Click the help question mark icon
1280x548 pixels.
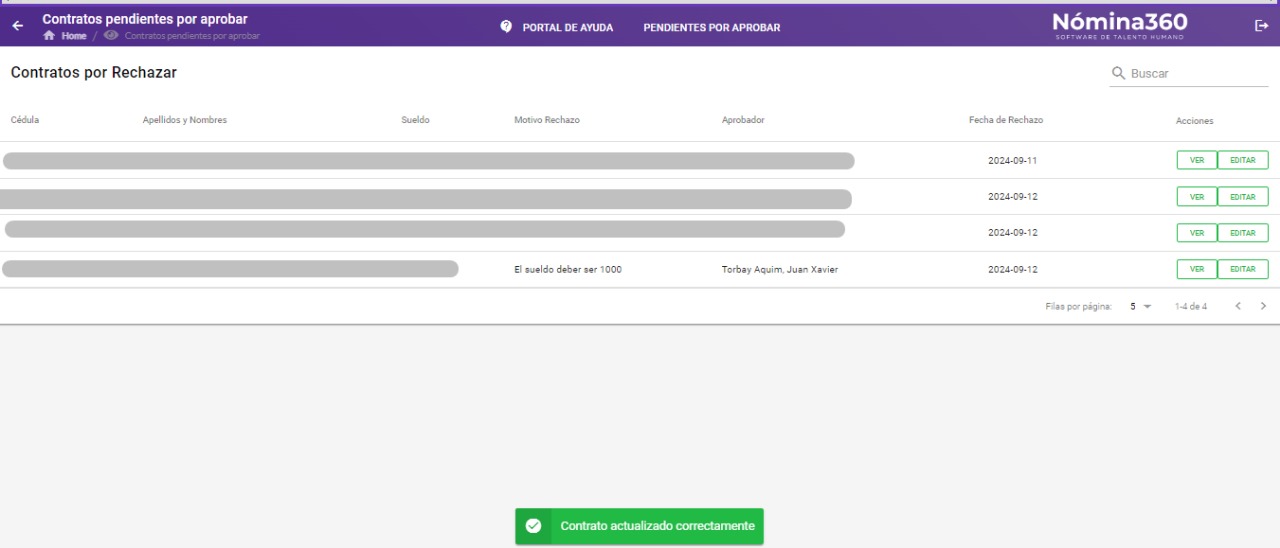coord(506,27)
